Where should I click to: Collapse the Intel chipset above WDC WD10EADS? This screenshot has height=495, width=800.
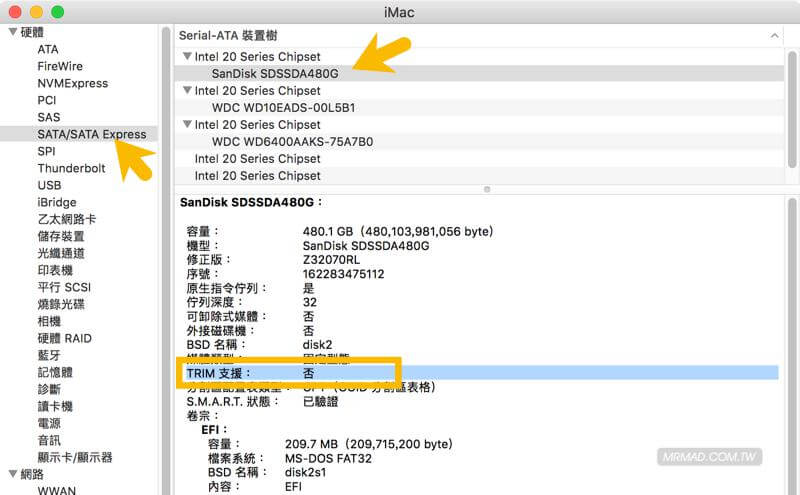click(x=187, y=91)
